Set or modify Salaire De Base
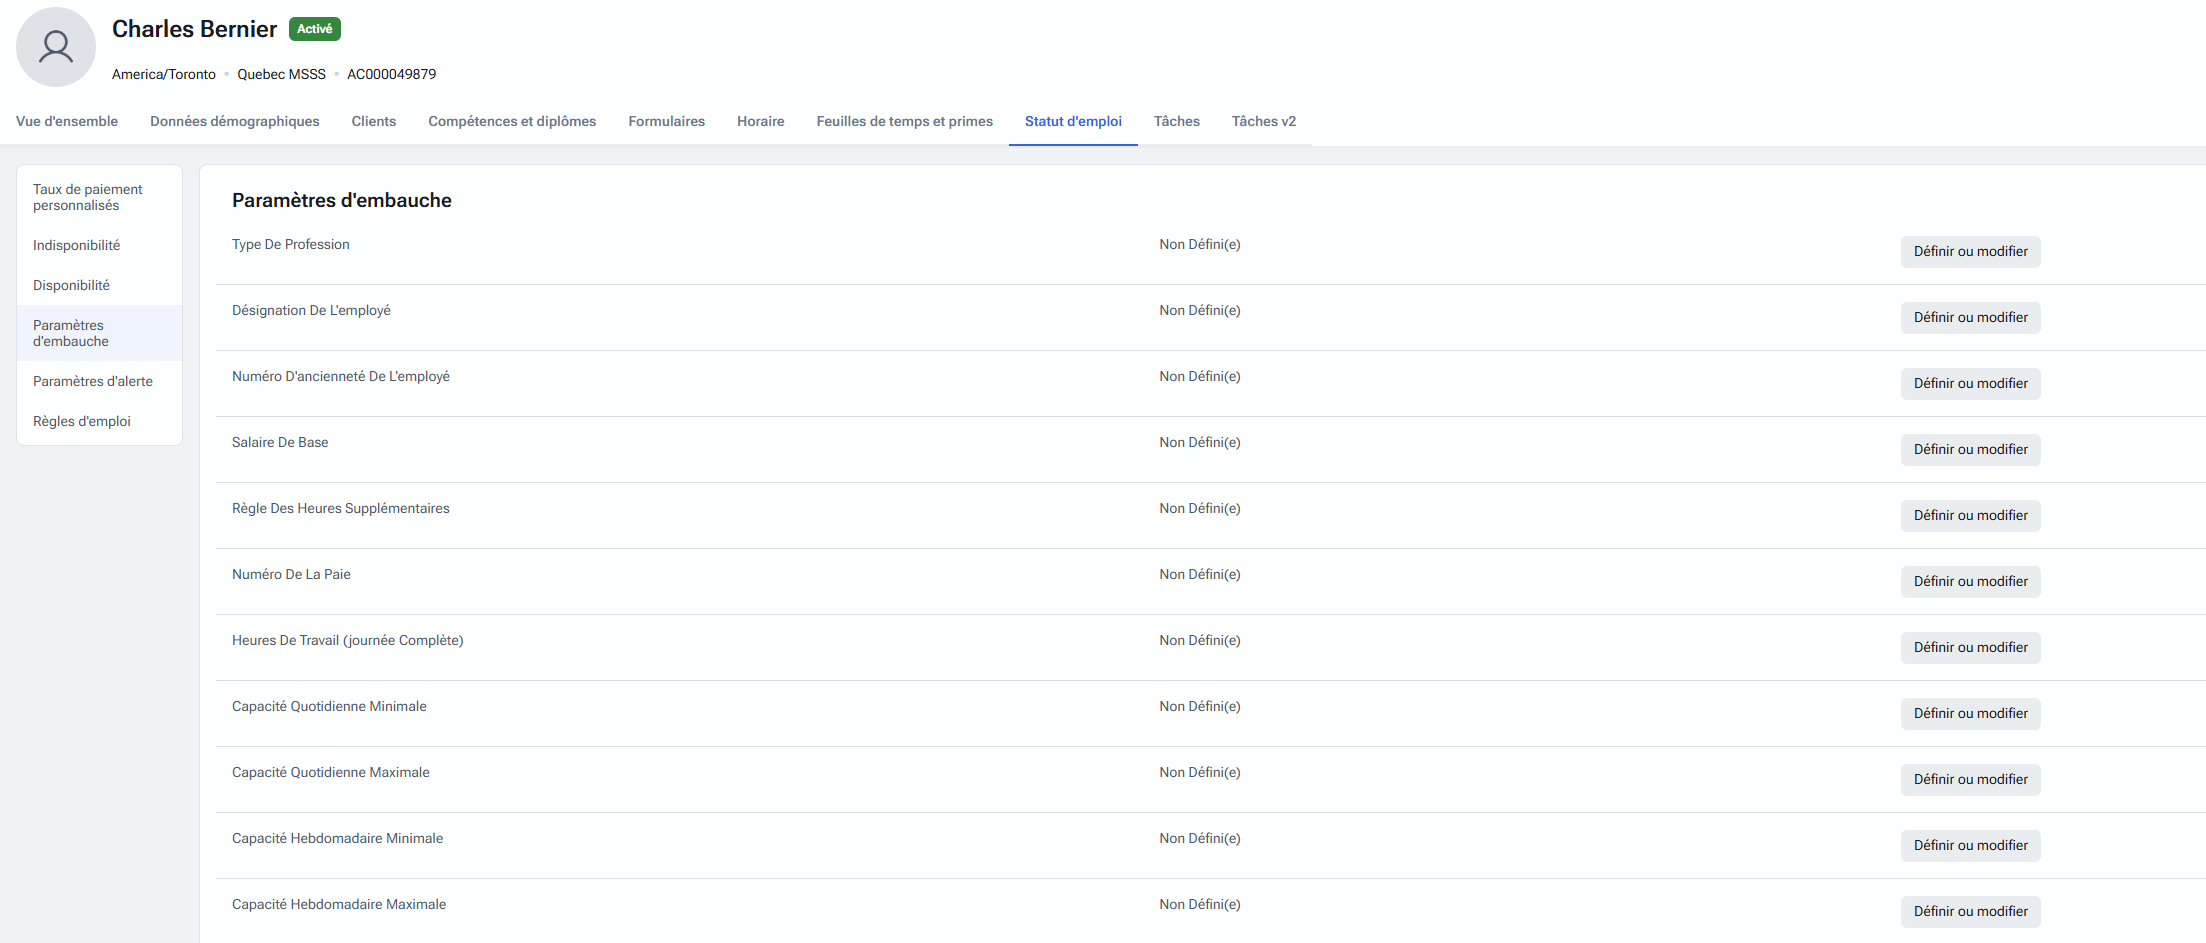 1970,449
